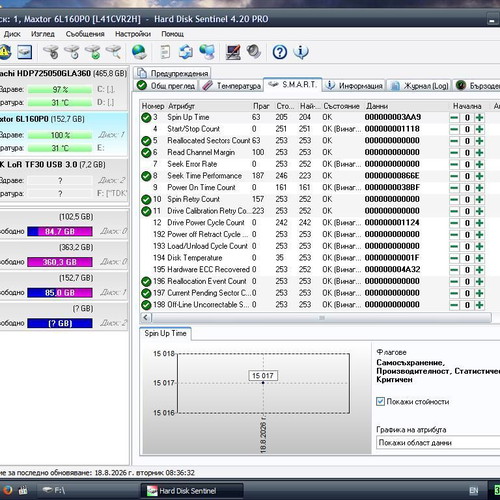The width and height of the screenshot is (500, 500).
Task: Open the Настройки menu
Action: [133, 34]
